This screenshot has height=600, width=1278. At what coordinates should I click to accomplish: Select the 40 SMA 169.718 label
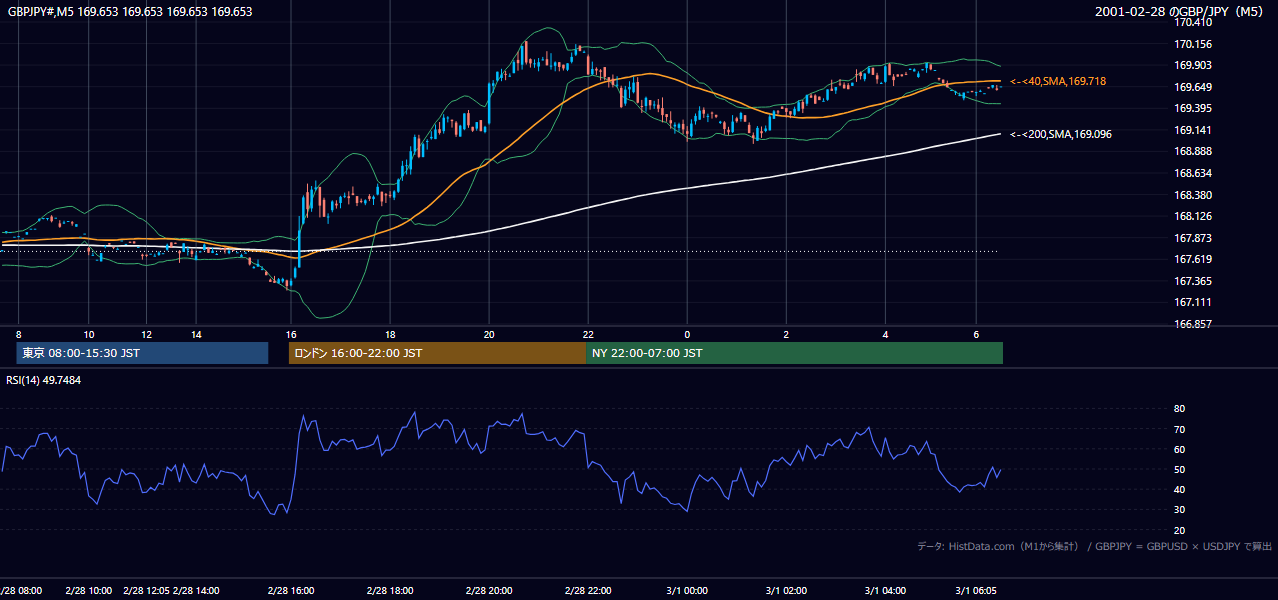pos(1058,81)
